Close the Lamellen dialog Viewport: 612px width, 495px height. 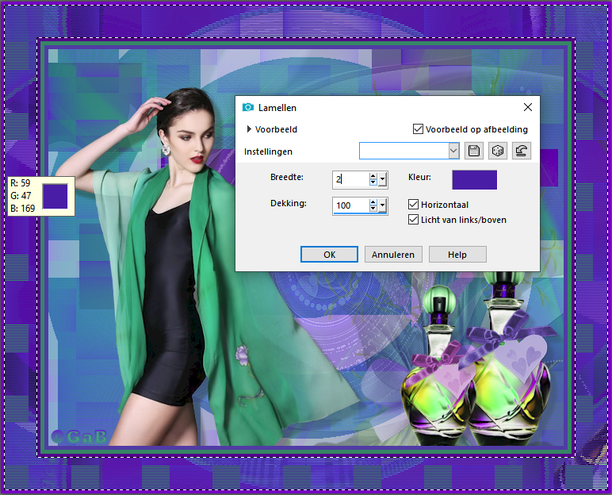(528, 107)
